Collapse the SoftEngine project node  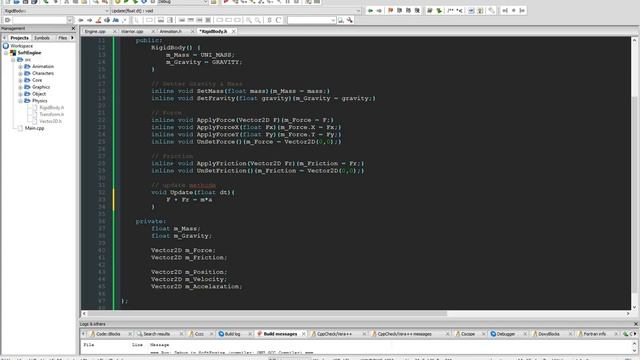coord(6,53)
